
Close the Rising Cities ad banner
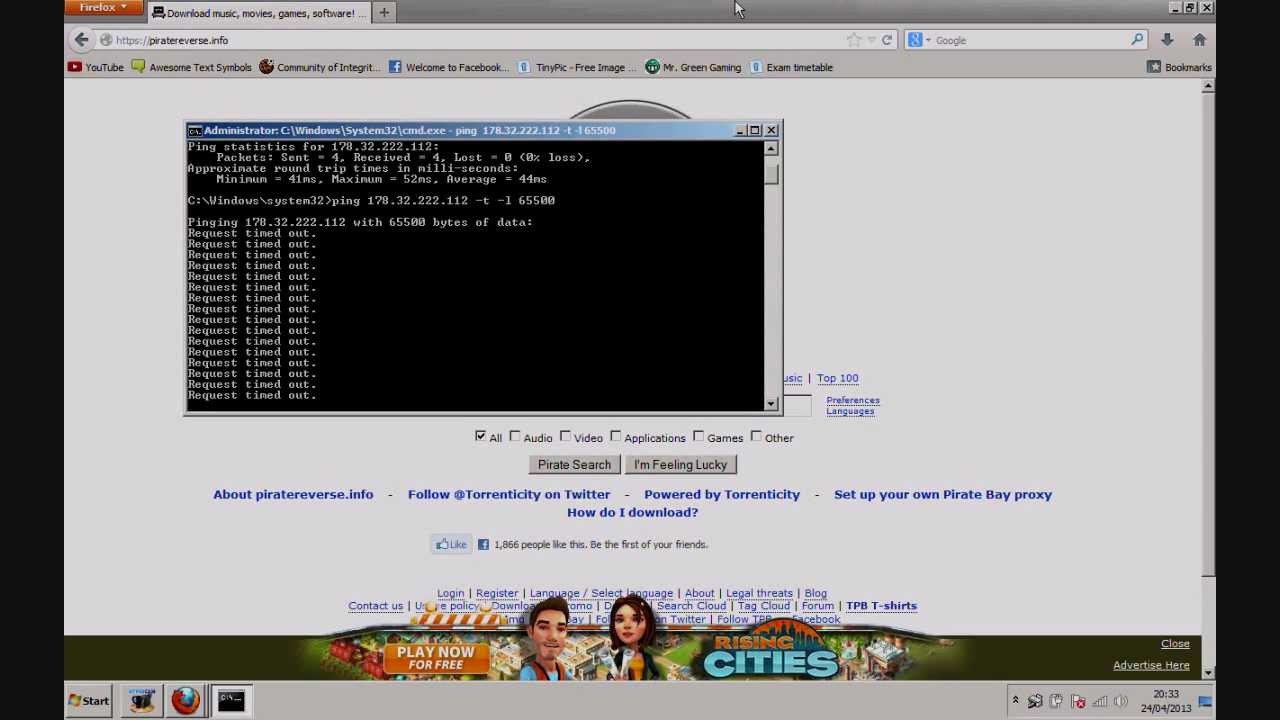click(1175, 644)
